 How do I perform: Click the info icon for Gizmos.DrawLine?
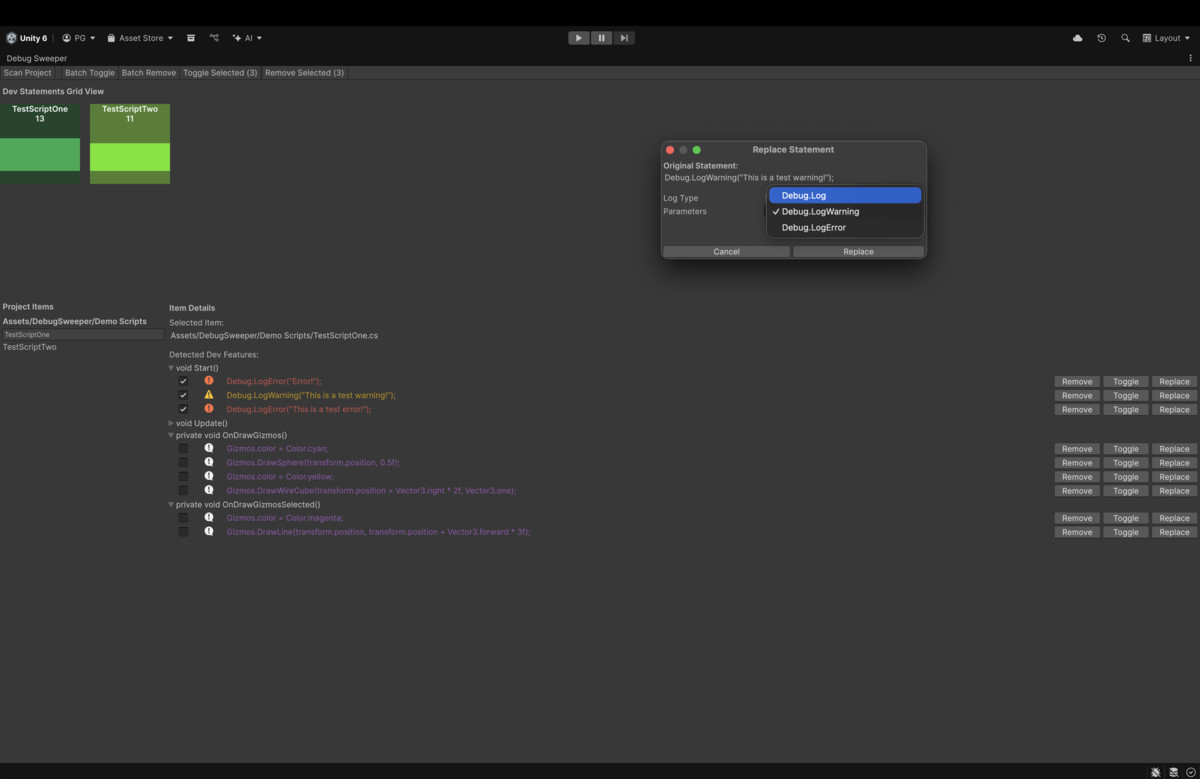[209, 532]
